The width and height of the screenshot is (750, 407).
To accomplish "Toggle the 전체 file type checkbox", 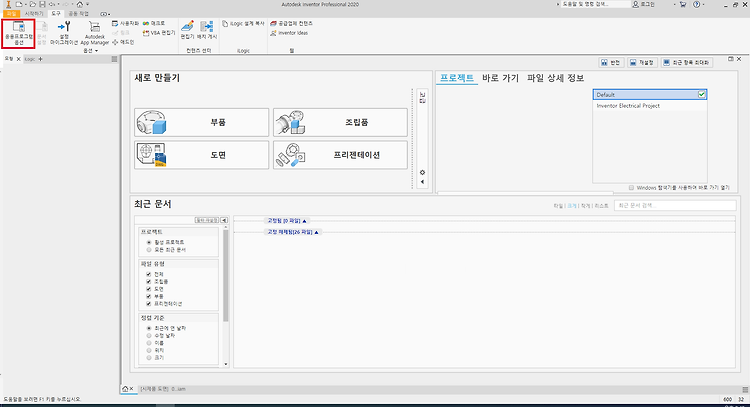I will pyautogui.click(x=149, y=274).
